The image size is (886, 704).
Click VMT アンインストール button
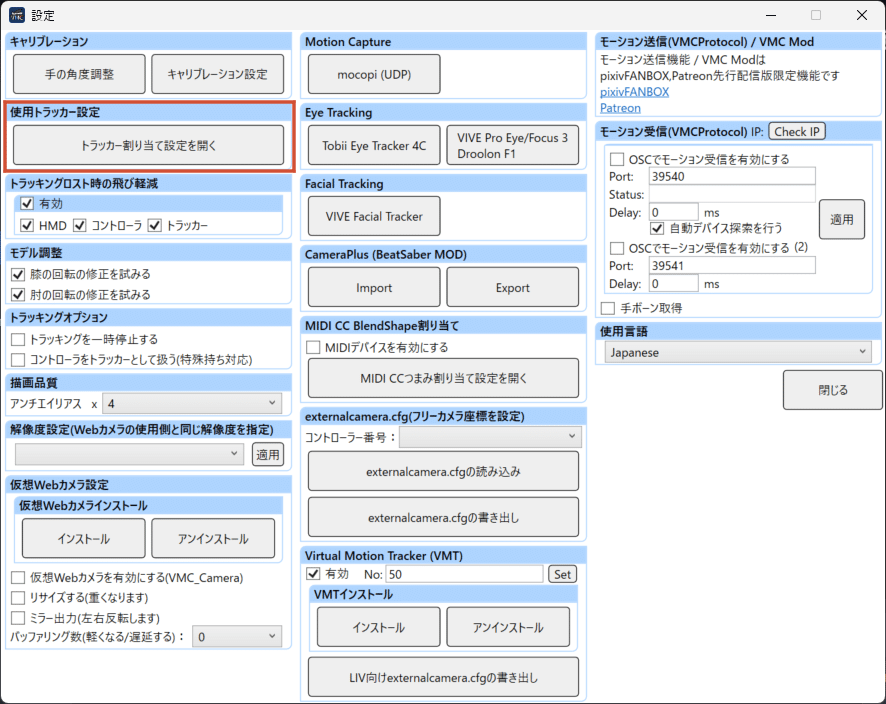508,627
